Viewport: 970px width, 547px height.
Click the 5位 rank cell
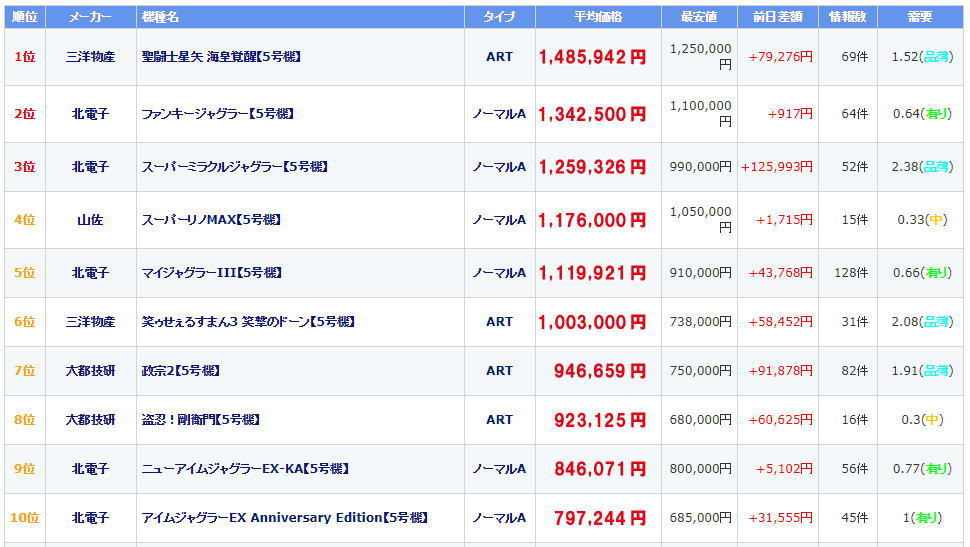pos(25,273)
